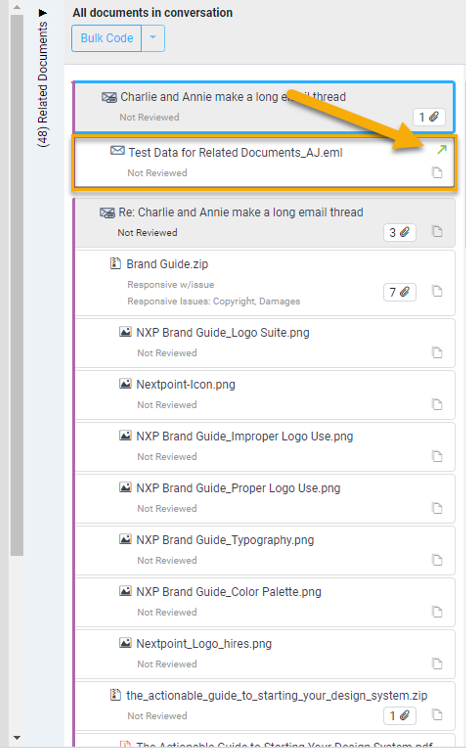Open Test Data for Related Documents_AJ.eml
Screen dimensions: 466x748
point(236,153)
